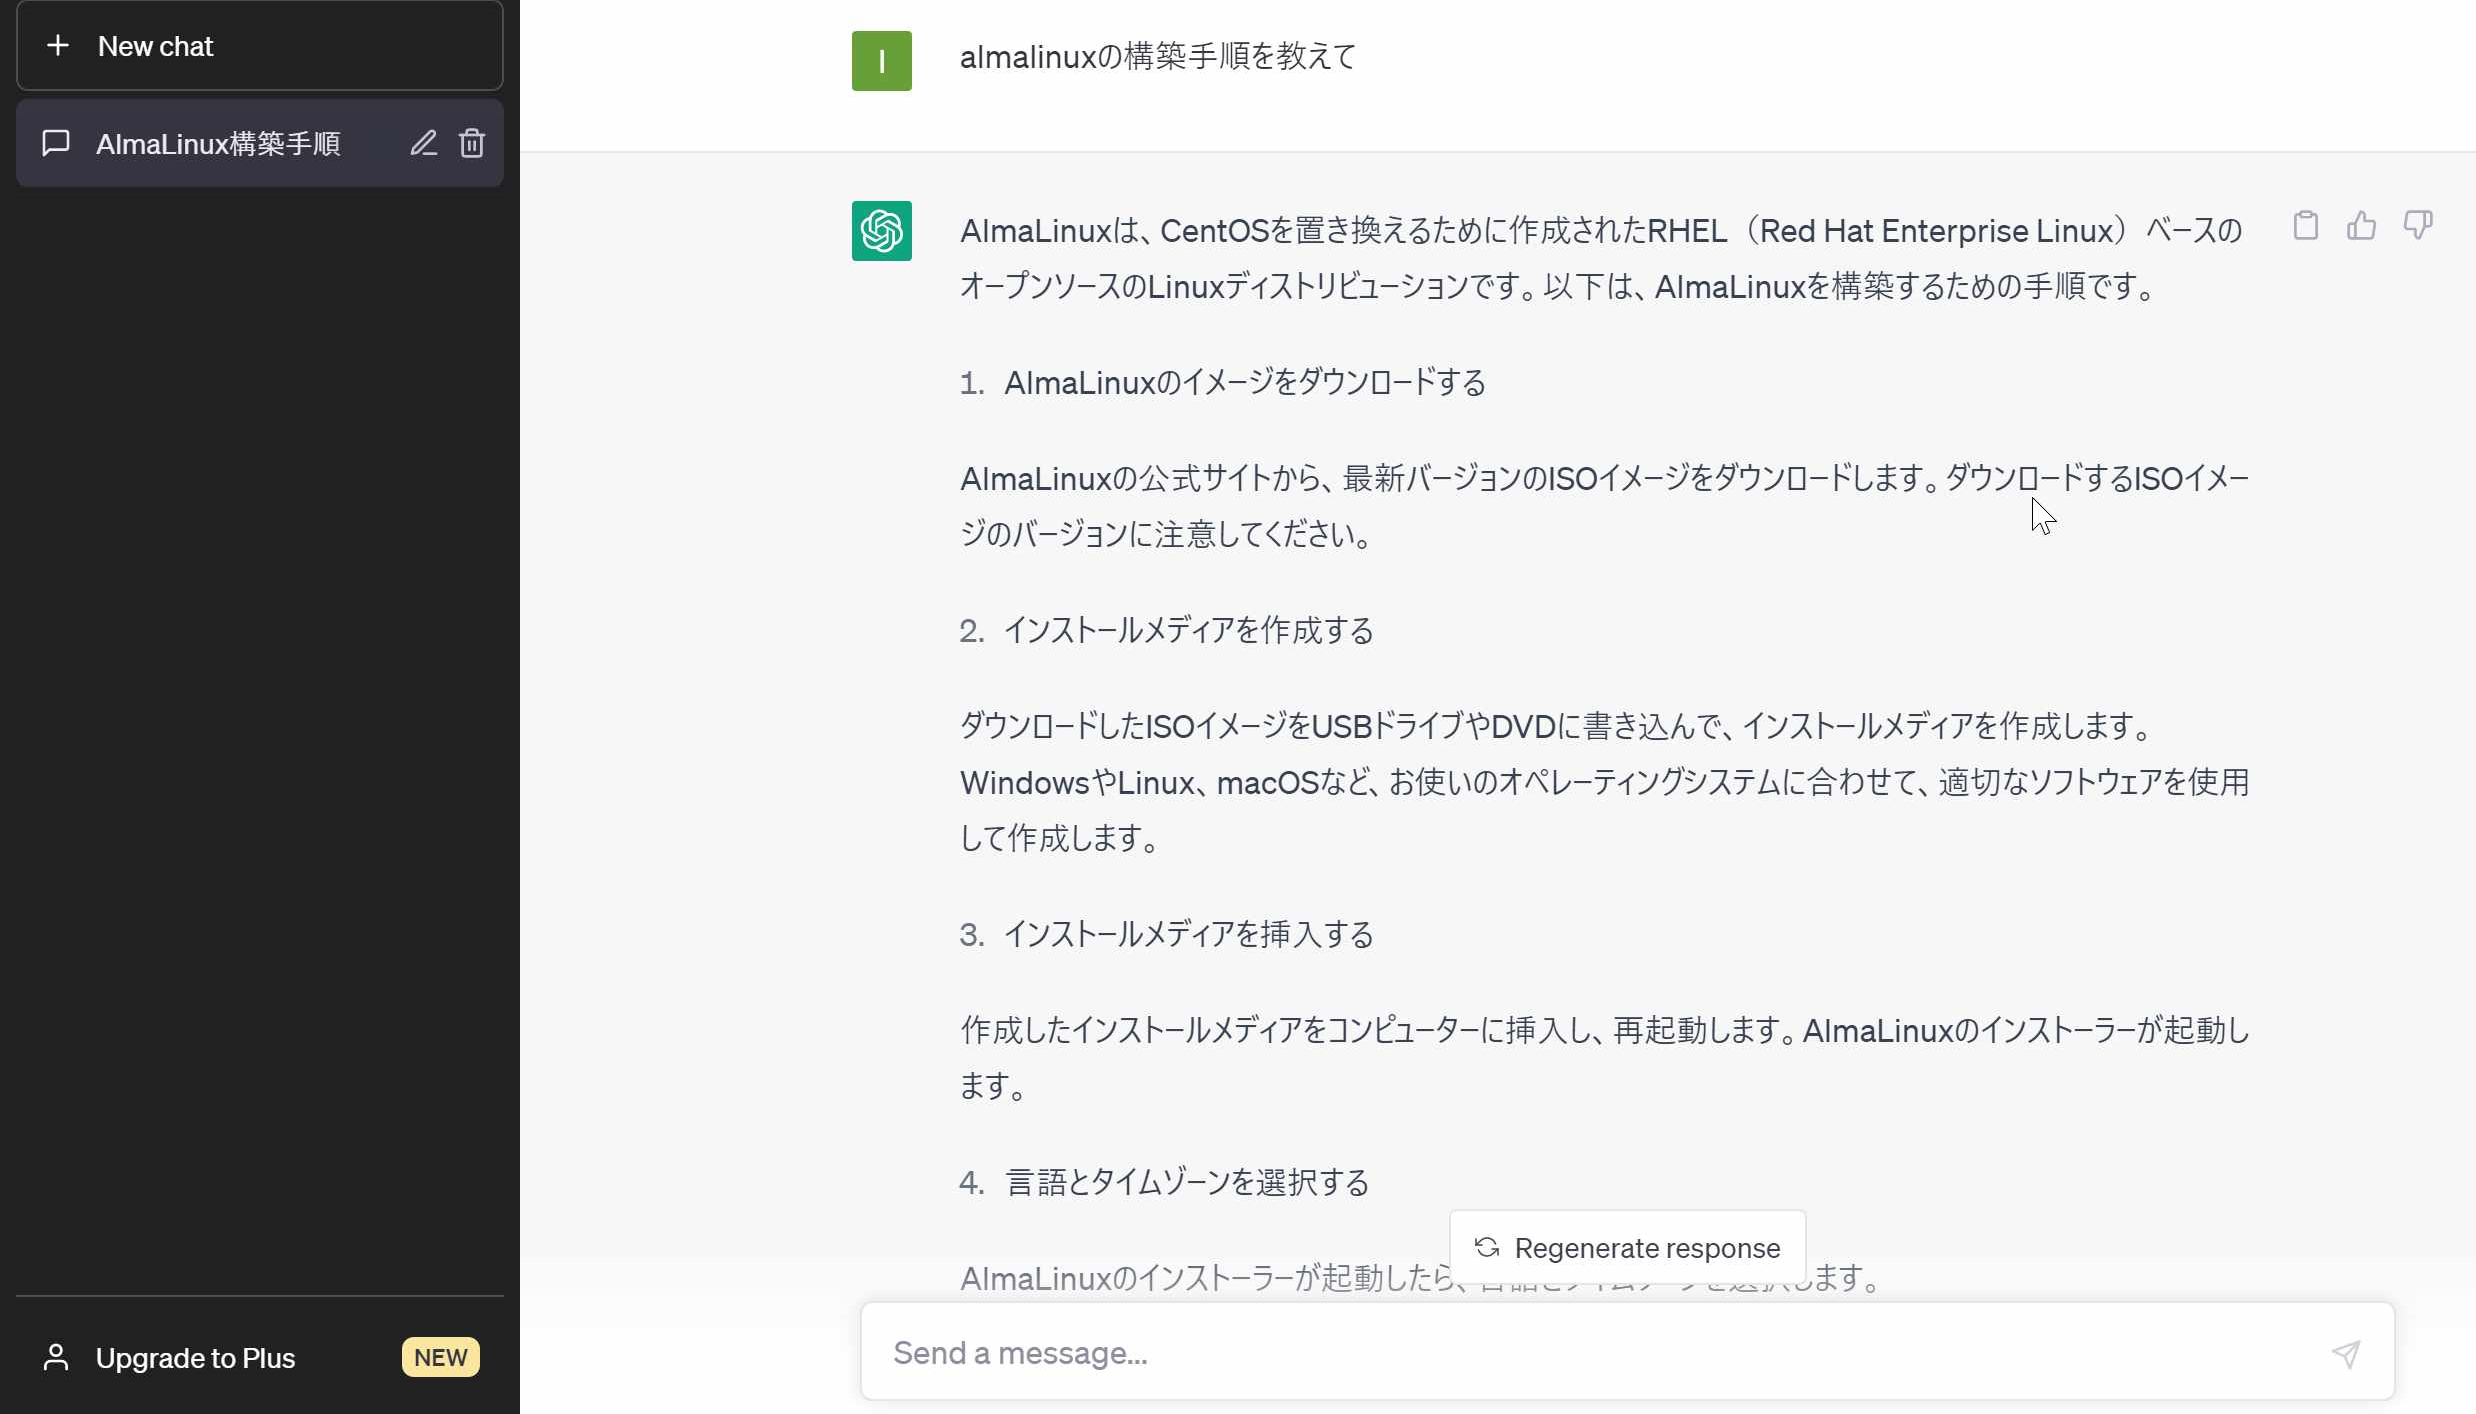Give the response a thumbs down
The image size is (2476, 1414).
pos(2418,226)
